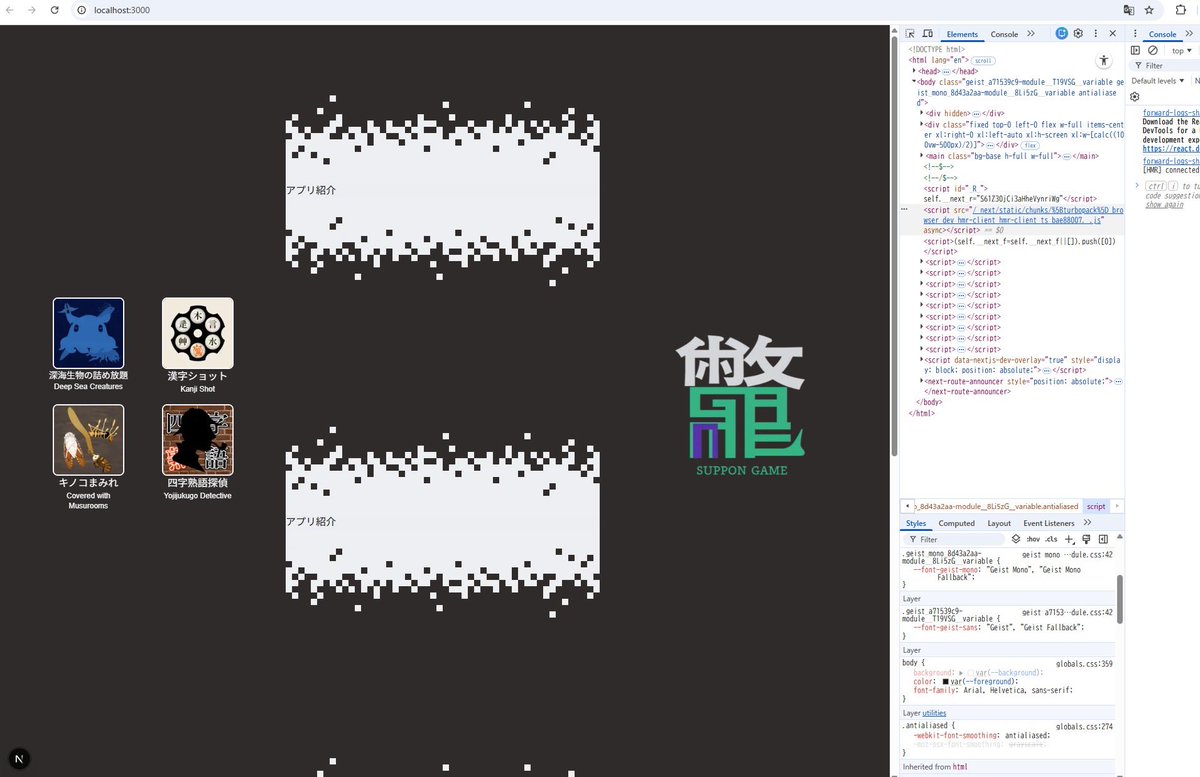Toggle the computed styles sidebar
The image size is (1200, 777).
coord(1103,539)
